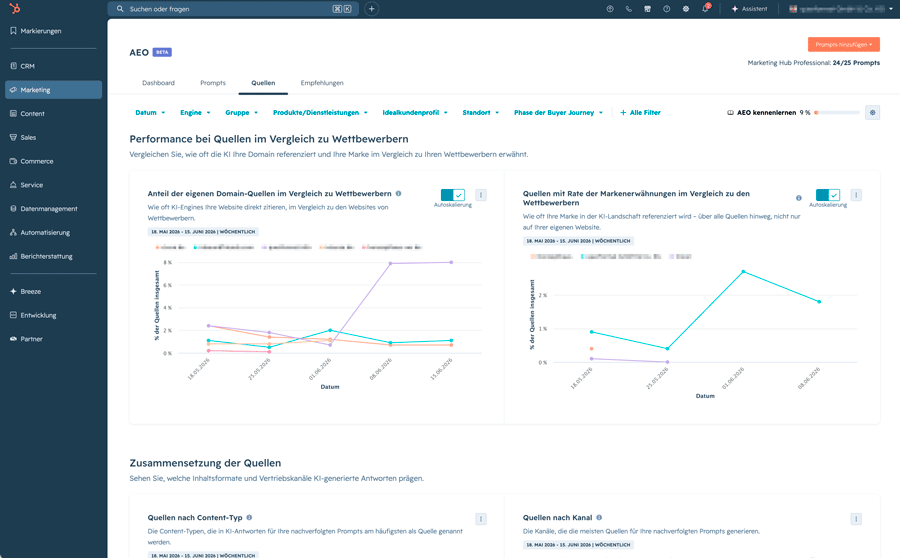Click the plus button beside the search bar
Screen dimensions: 900x558
[x=371, y=9]
